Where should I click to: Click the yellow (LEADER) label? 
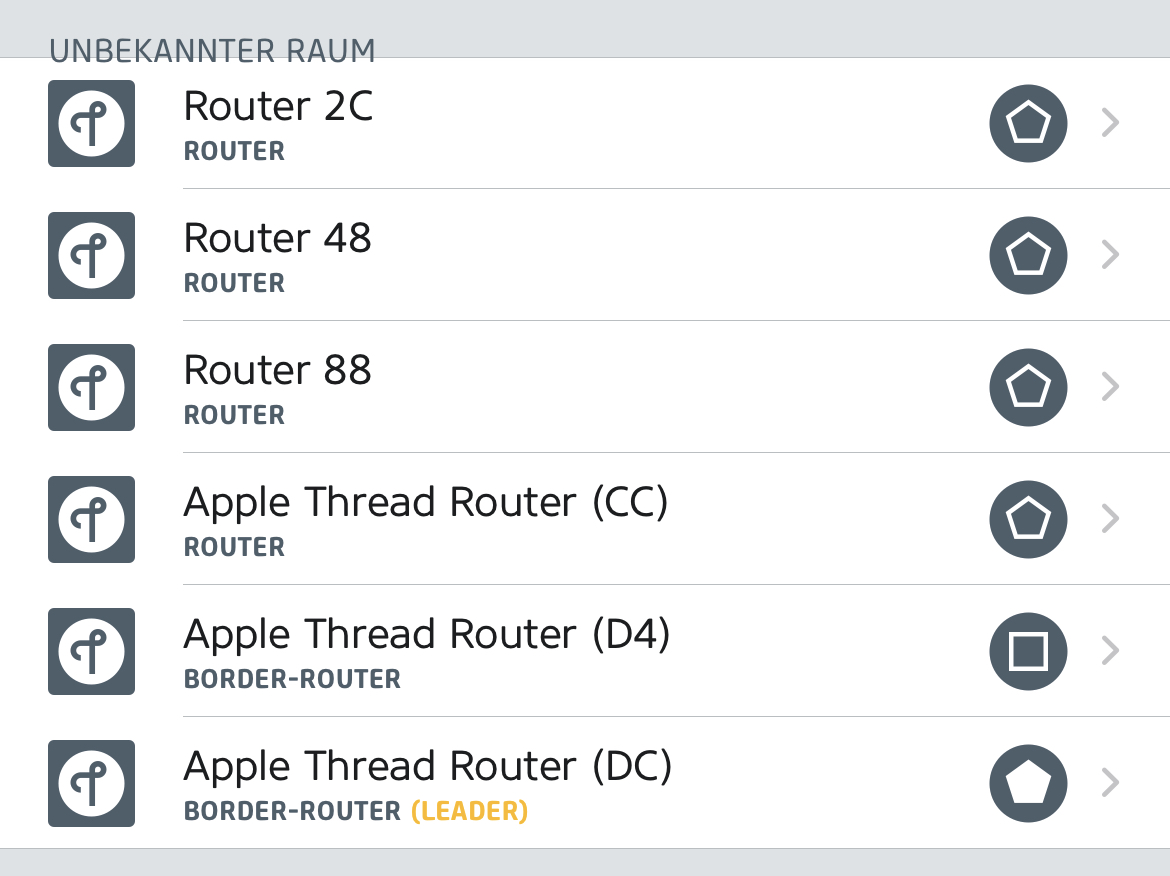(469, 811)
